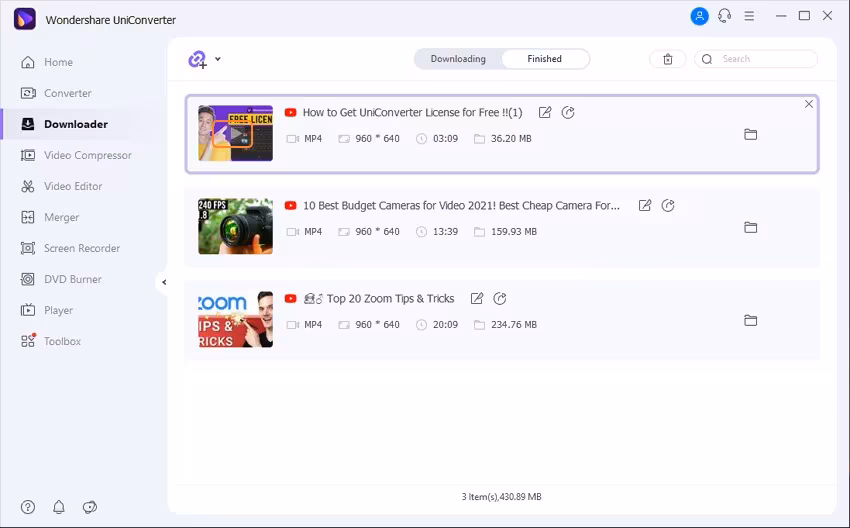Open Screen Recorder from sidebar

coord(70,248)
